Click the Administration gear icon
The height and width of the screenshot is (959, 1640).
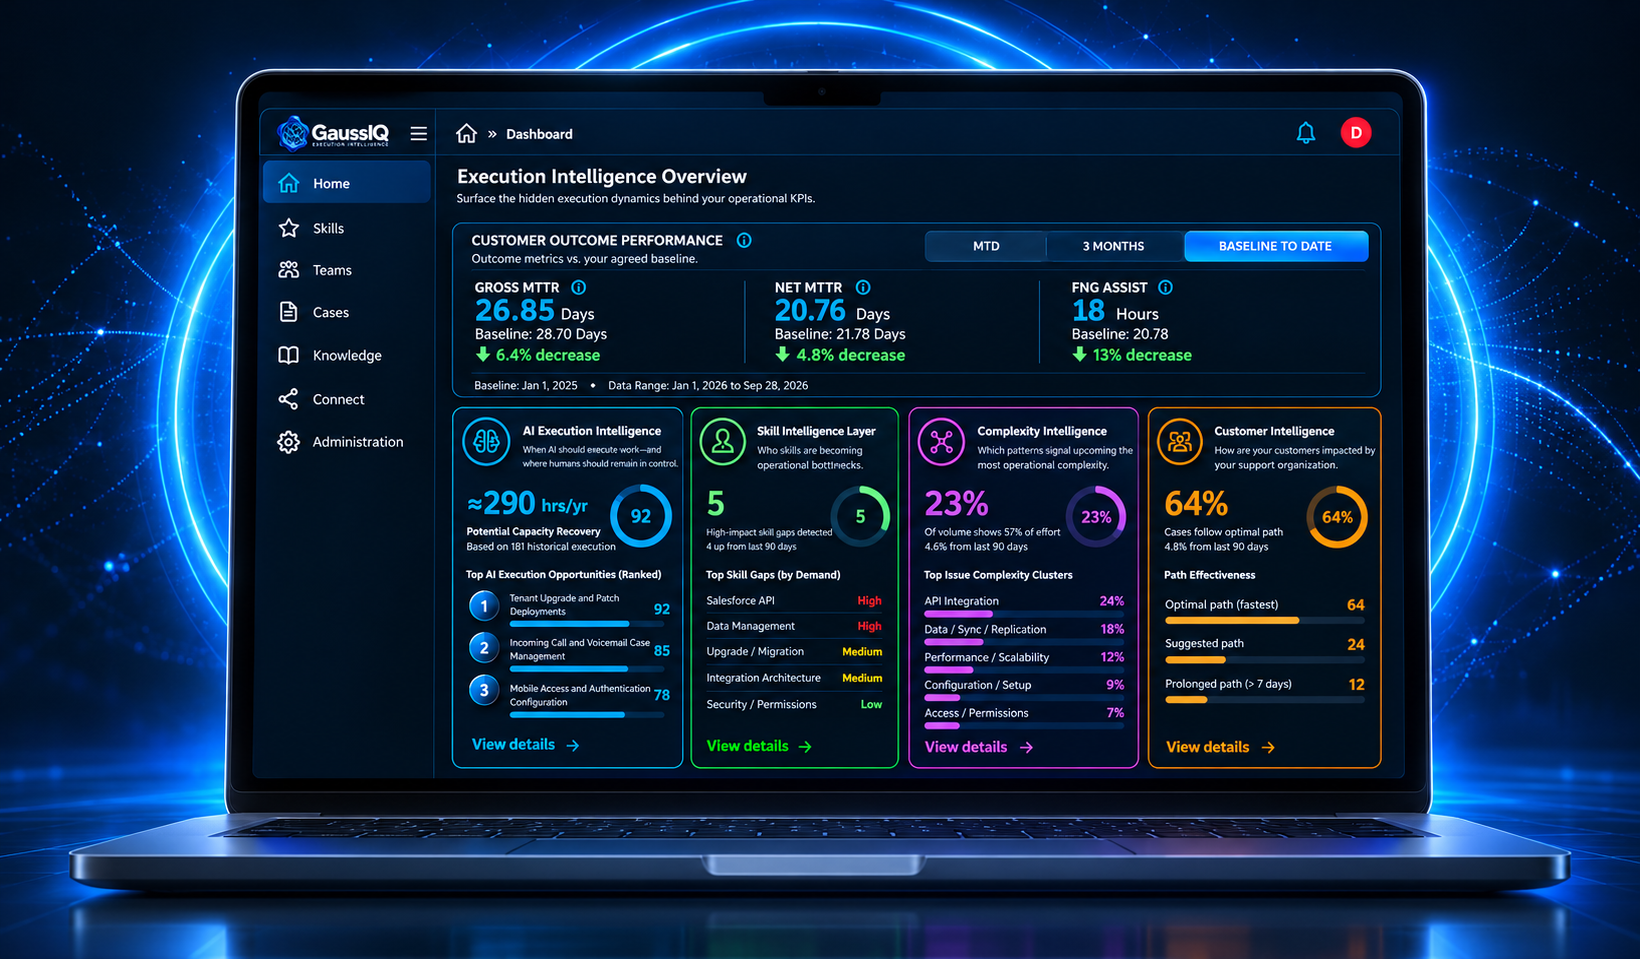[x=288, y=442]
